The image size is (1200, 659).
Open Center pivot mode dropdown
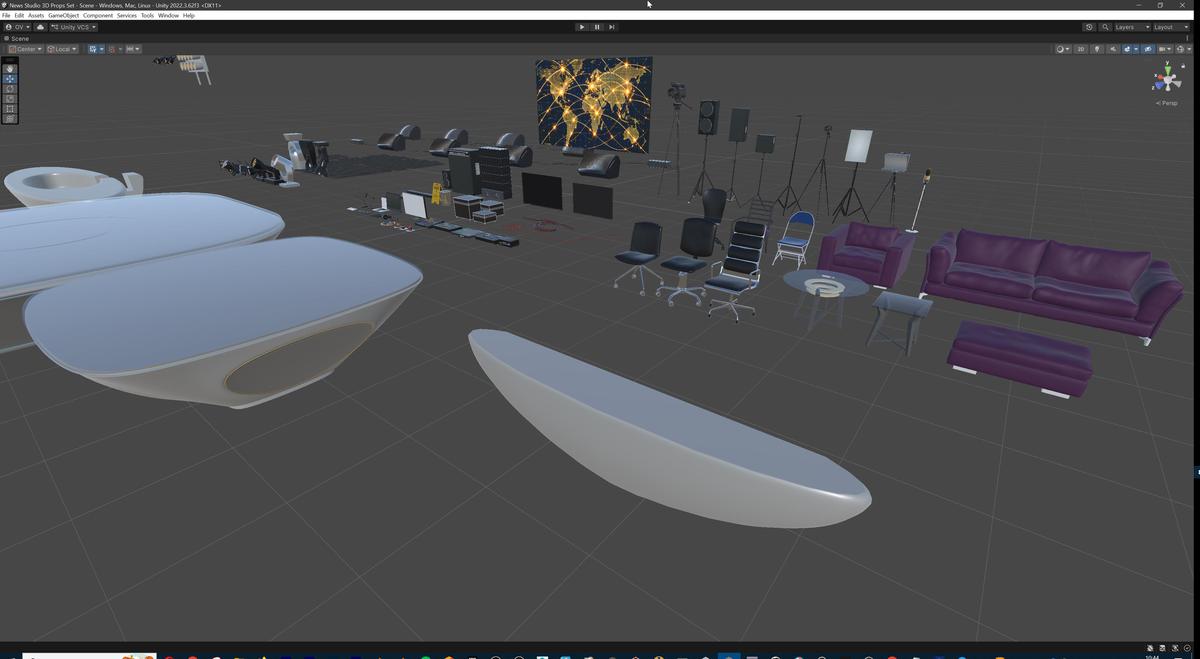(x=25, y=49)
